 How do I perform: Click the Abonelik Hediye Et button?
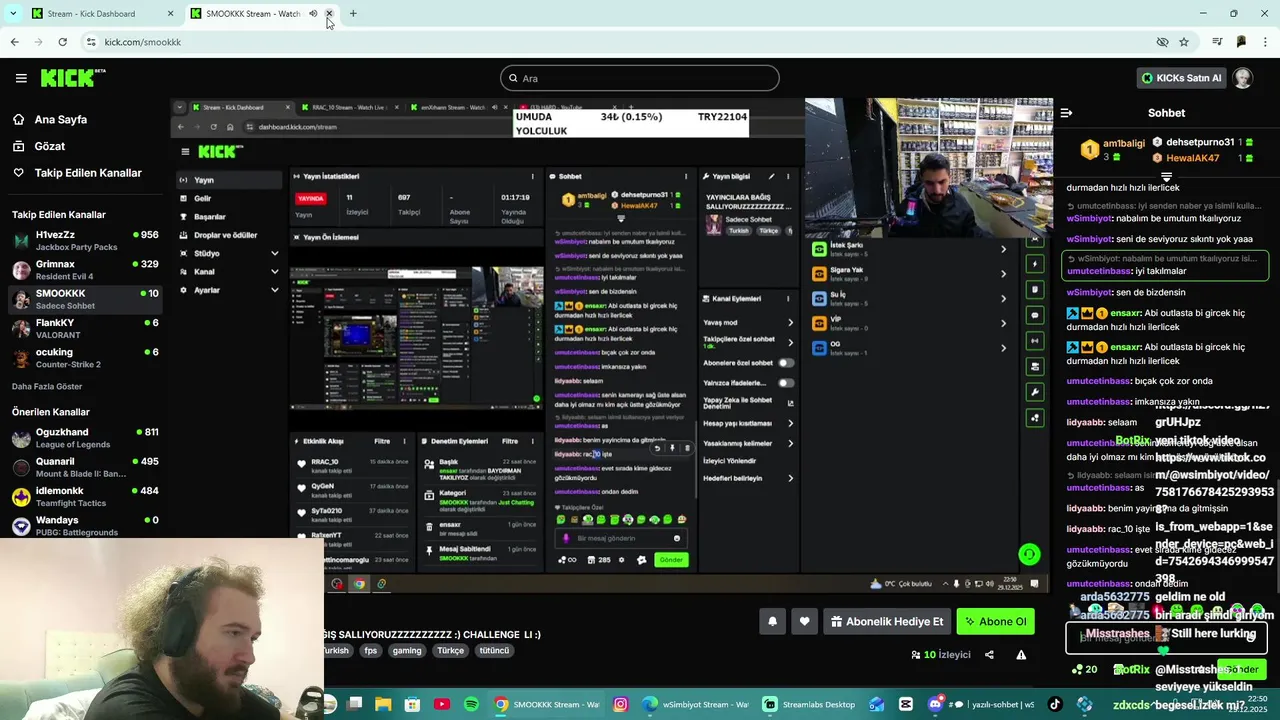click(886, 621)
